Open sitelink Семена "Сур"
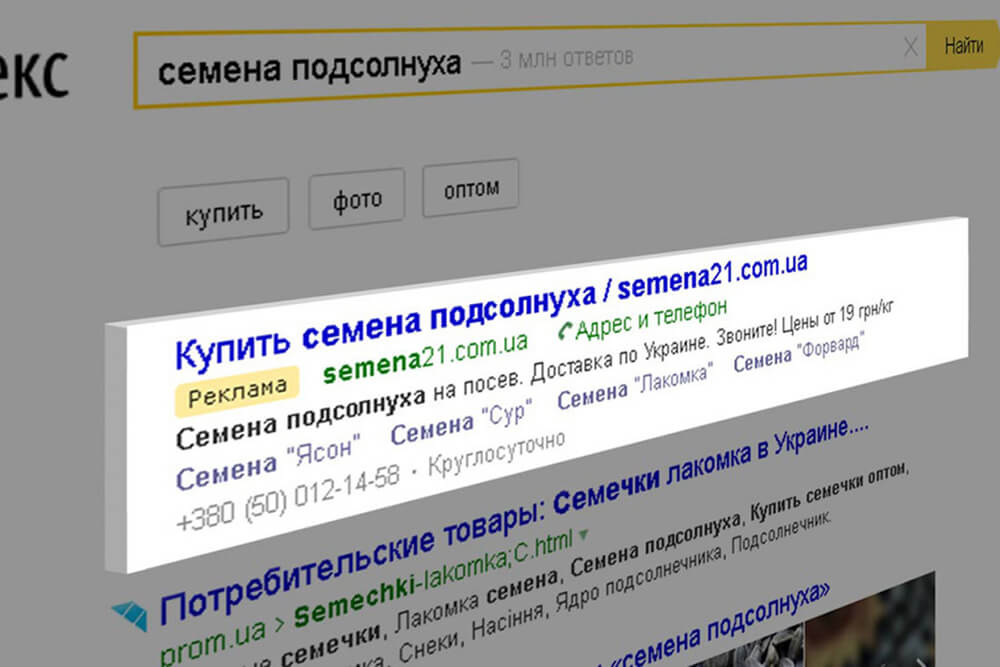This screenshot has height=667, width=1000. 461,423
